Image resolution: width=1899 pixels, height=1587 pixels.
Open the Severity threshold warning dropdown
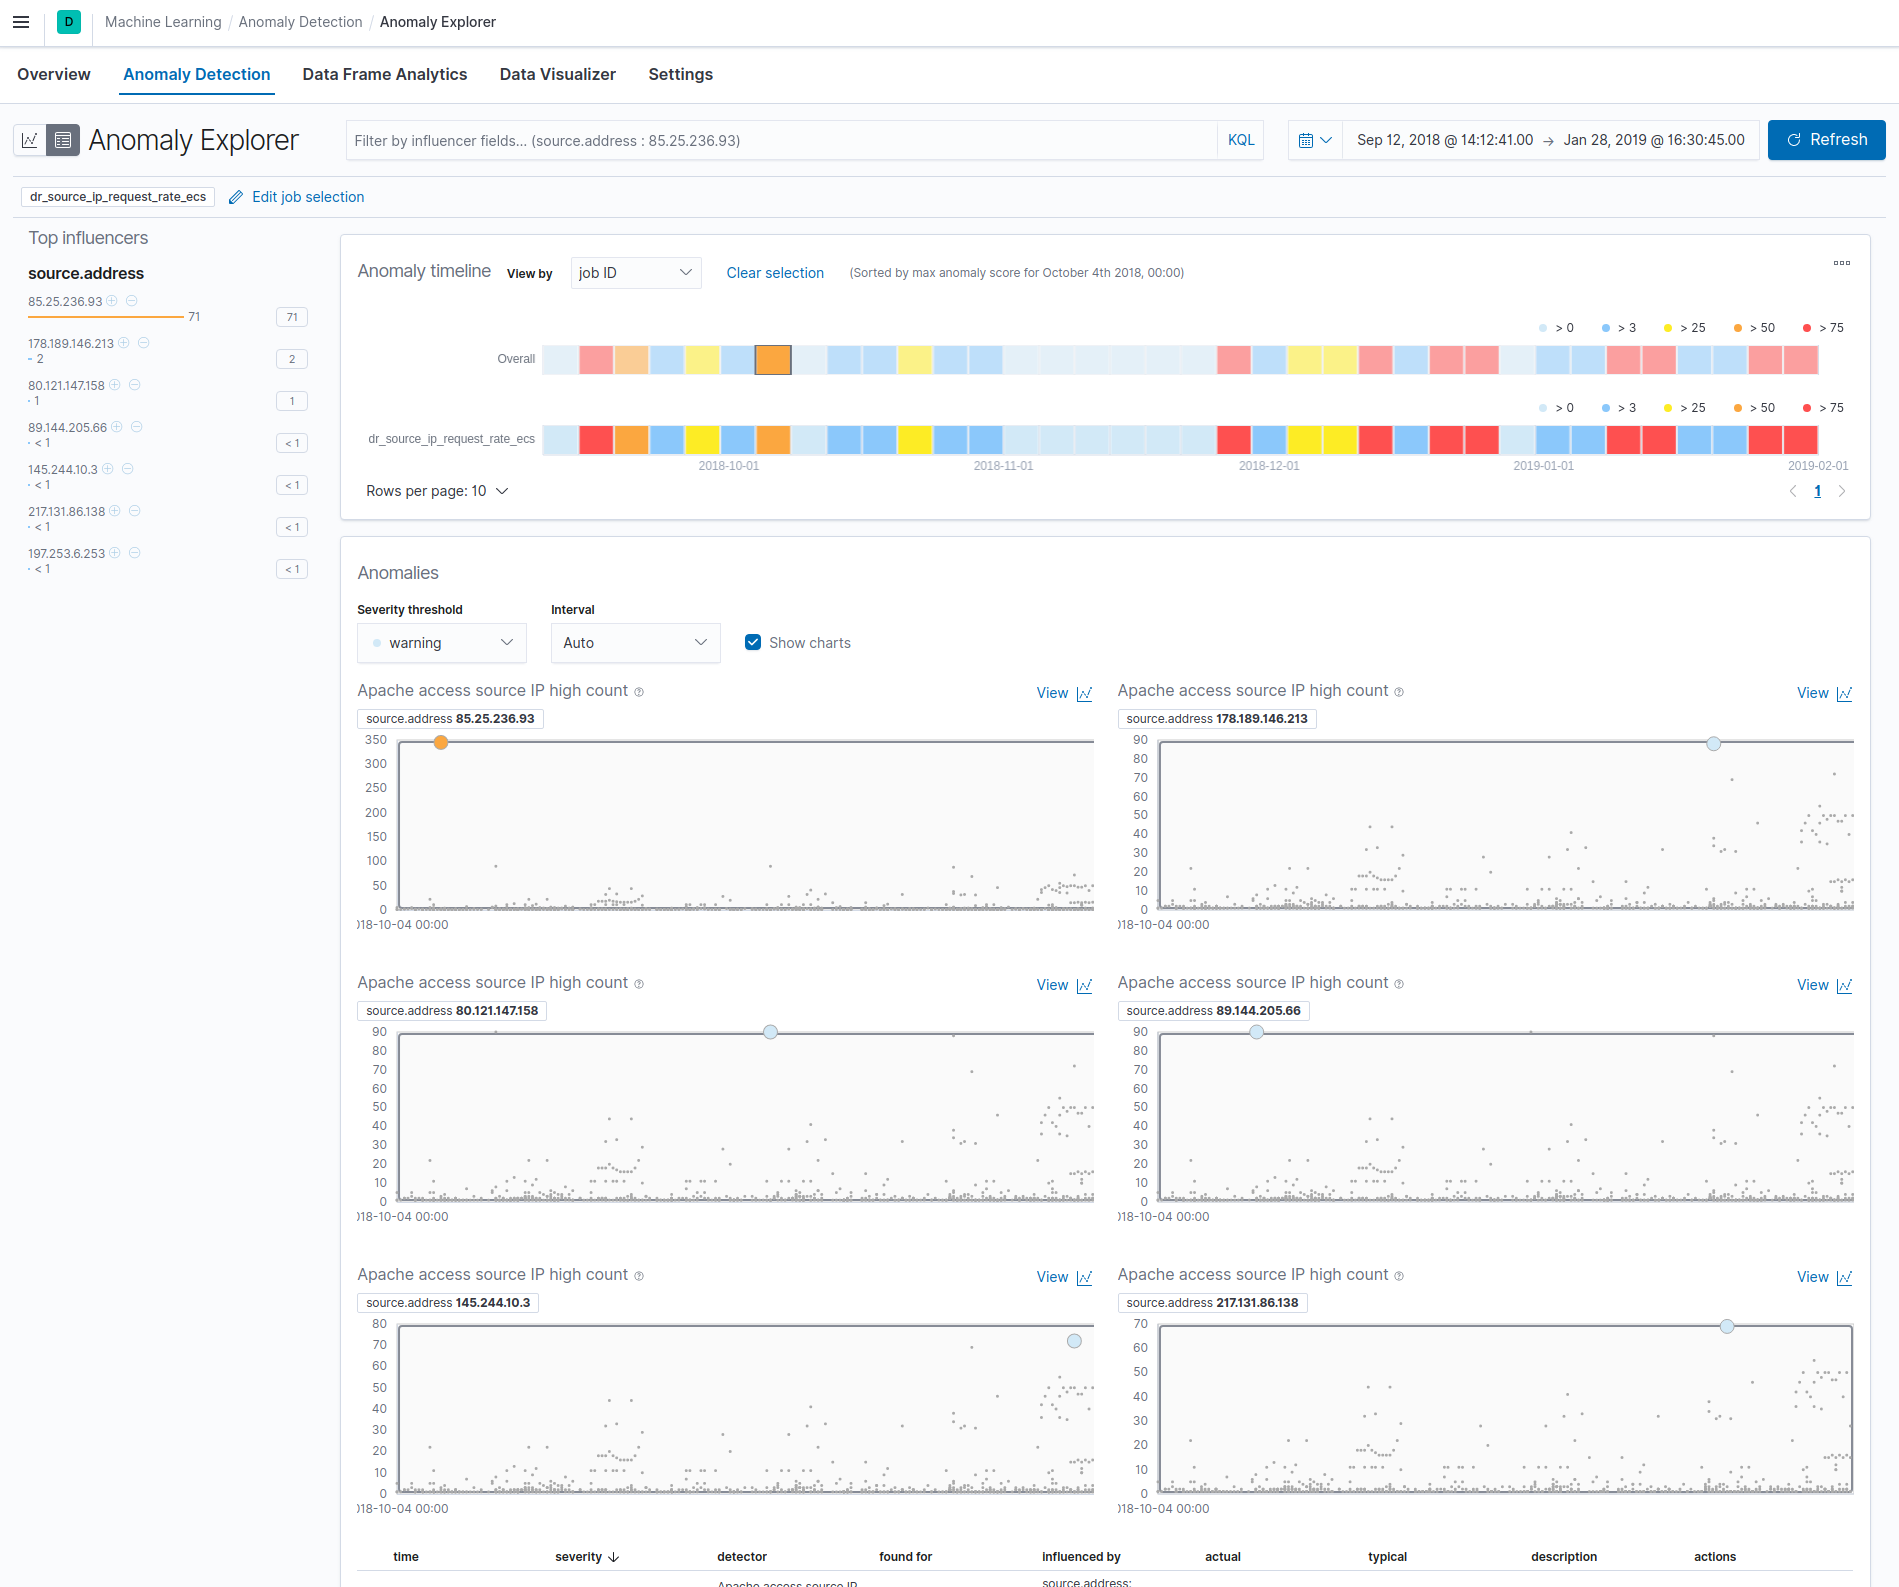442,643
